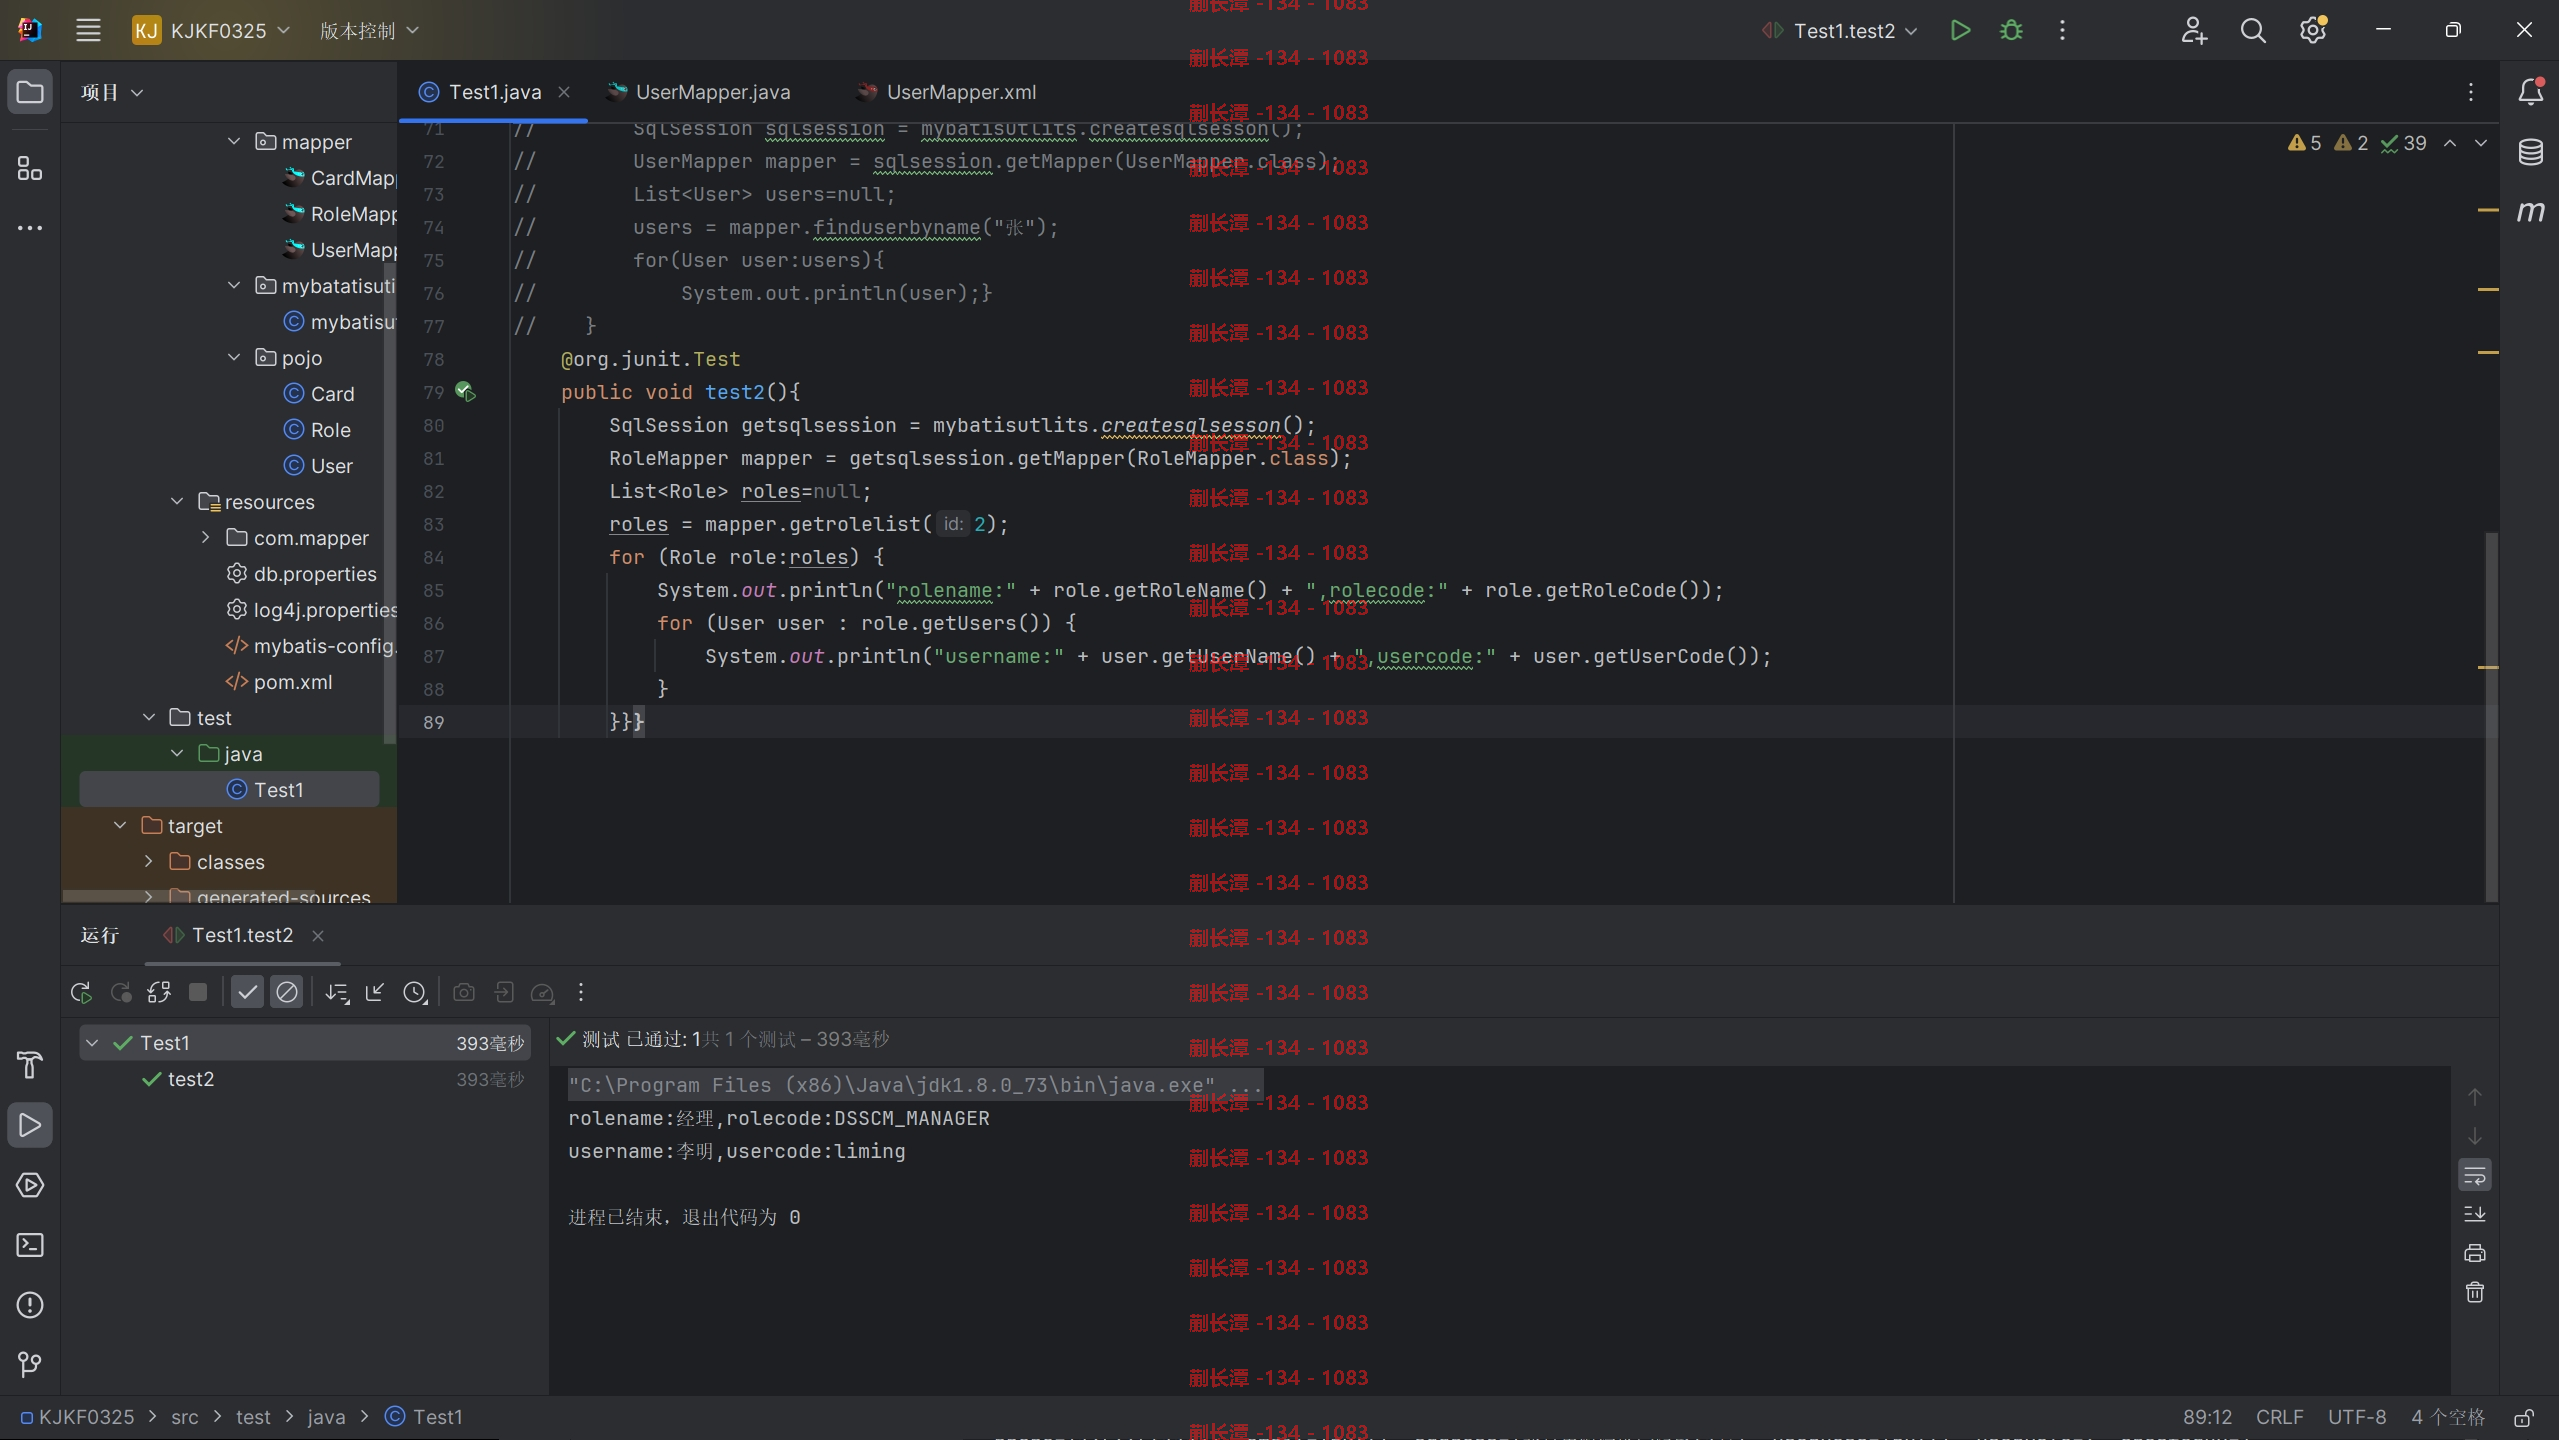Toggle auto-test rerun icon
Image resolution: width=2559 pixels, height=1440 pixels.
click(159, 992)
